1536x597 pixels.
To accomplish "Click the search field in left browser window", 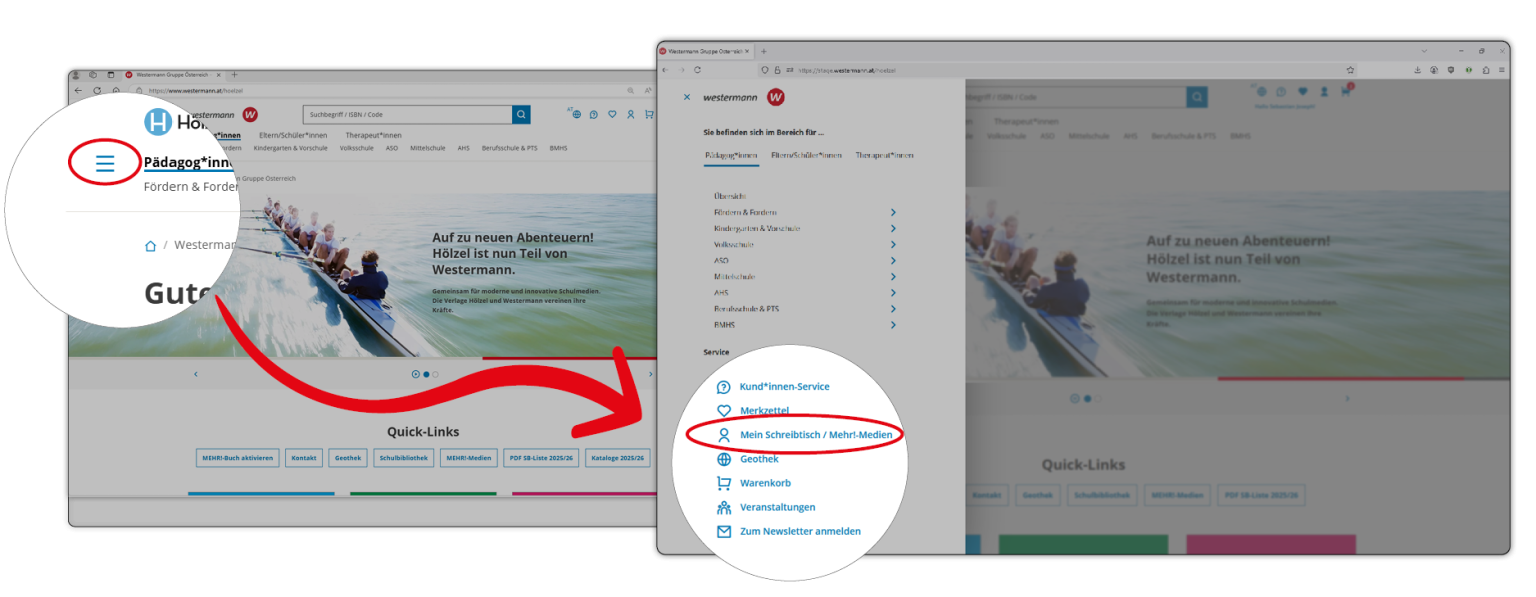I will coord(407,115).
